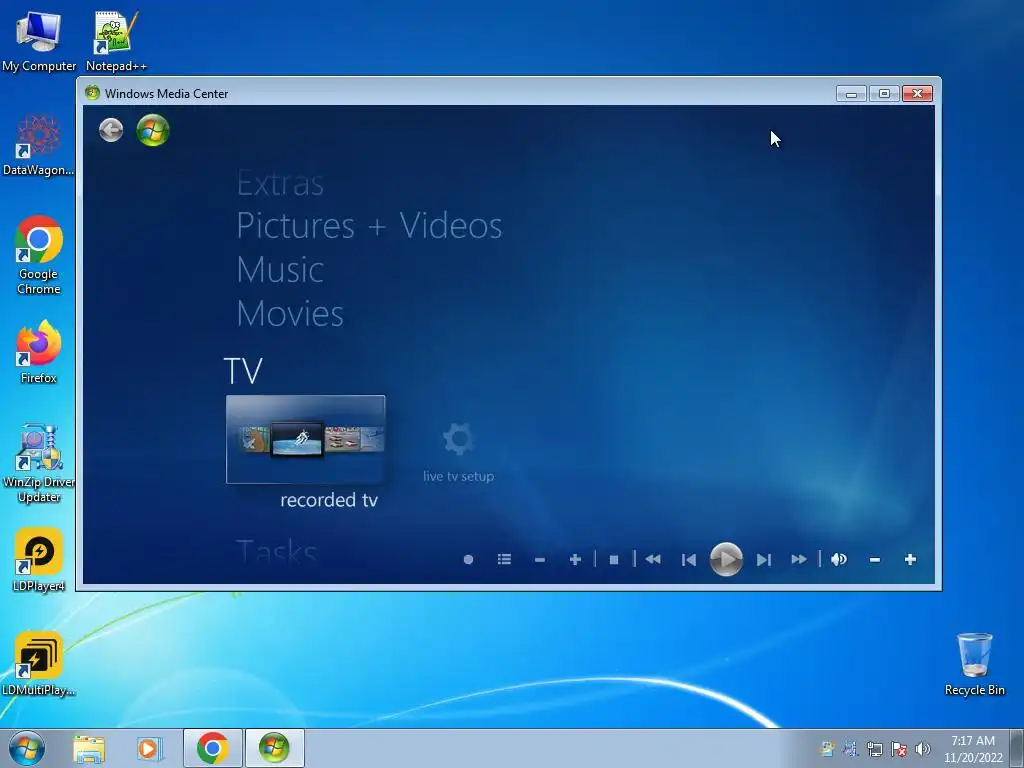Screen dimensions: 1024x768
Task: Select the Notepad++ desktop shortcut
Action: [116, 41]
